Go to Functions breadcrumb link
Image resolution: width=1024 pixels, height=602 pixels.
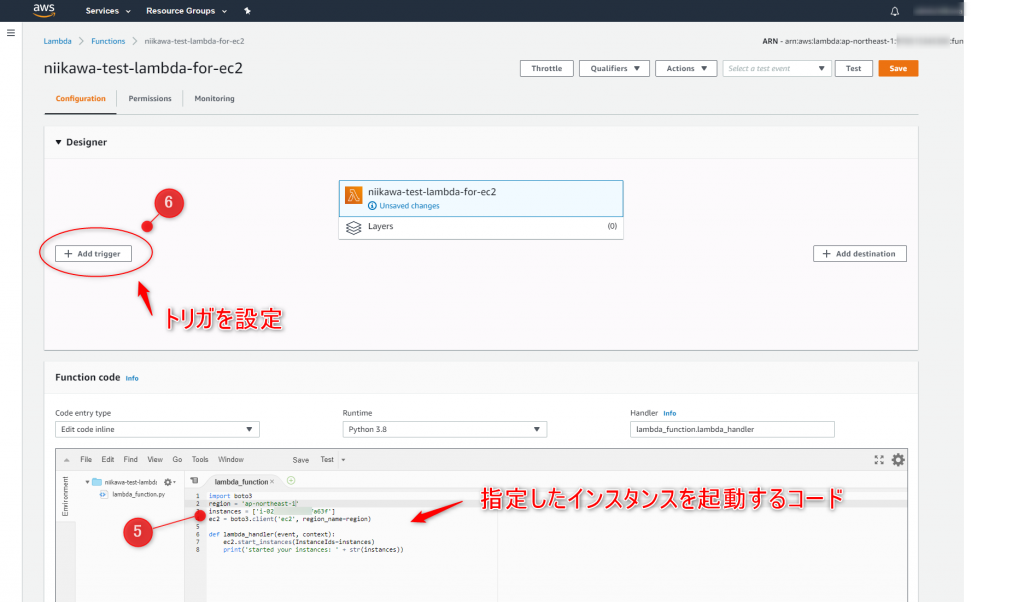tap(108, 41)
